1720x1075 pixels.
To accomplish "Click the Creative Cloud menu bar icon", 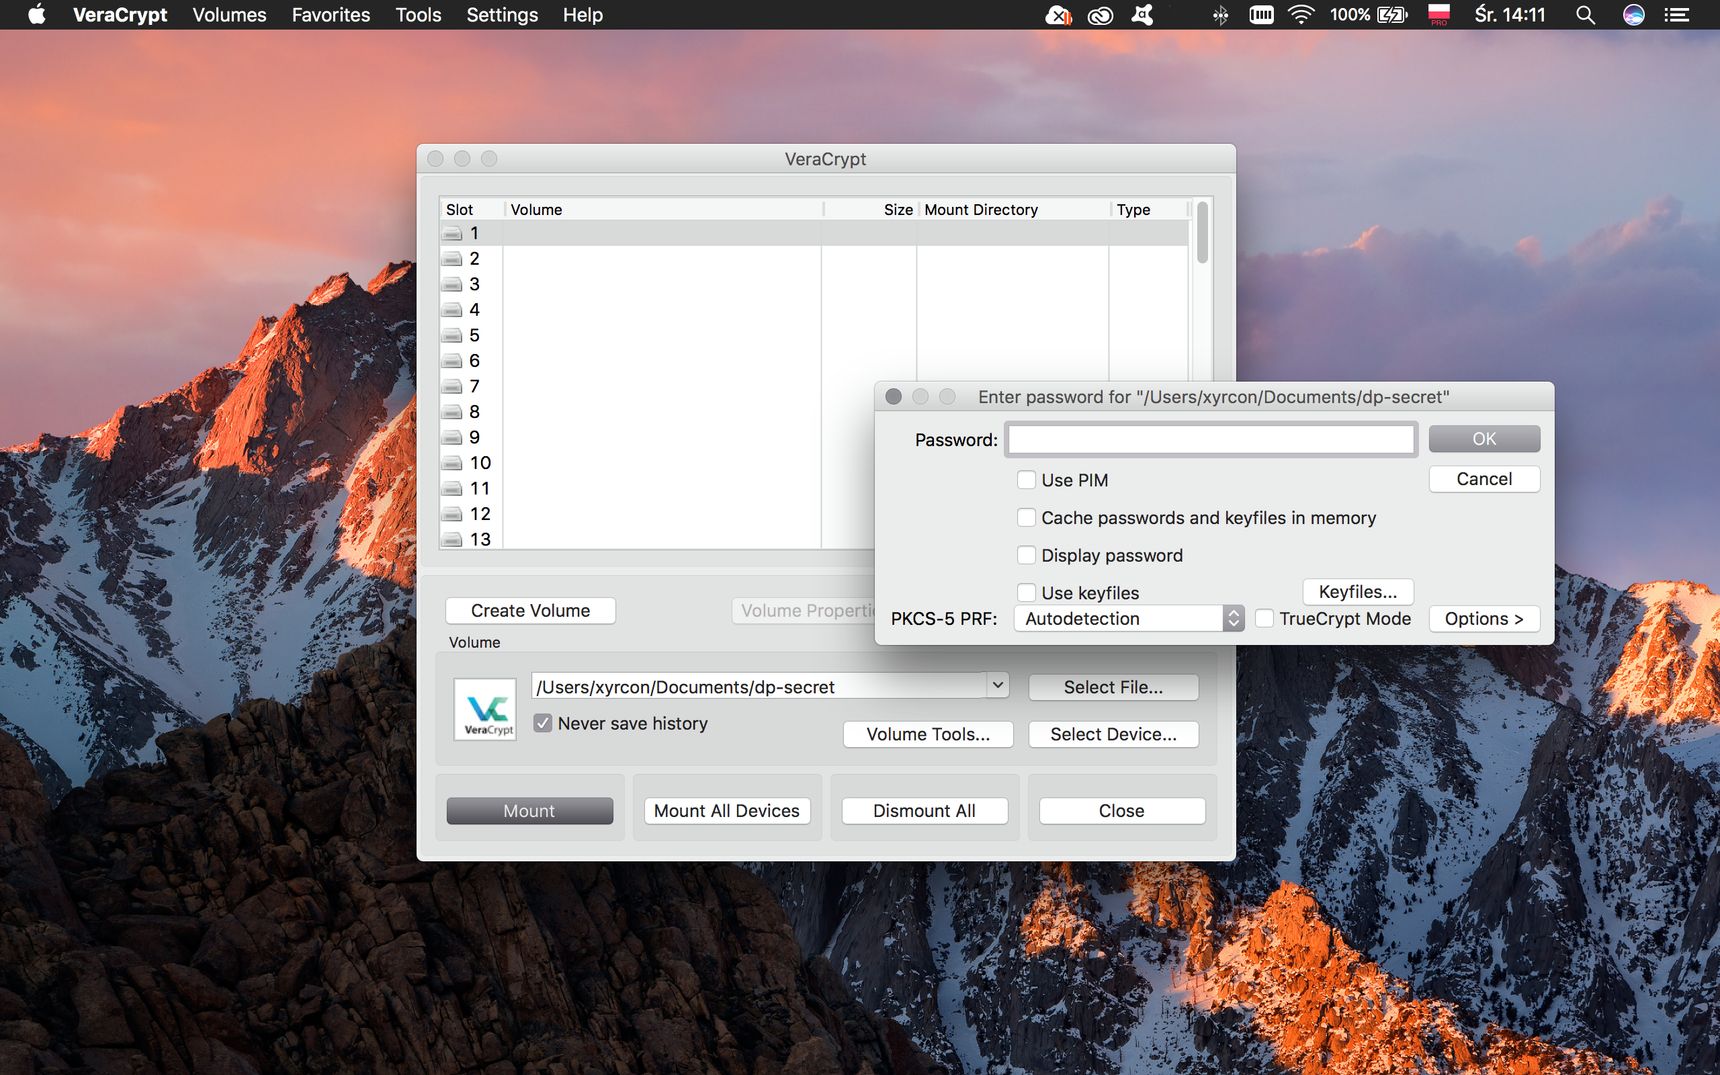I will click(x=1100, y=15).
